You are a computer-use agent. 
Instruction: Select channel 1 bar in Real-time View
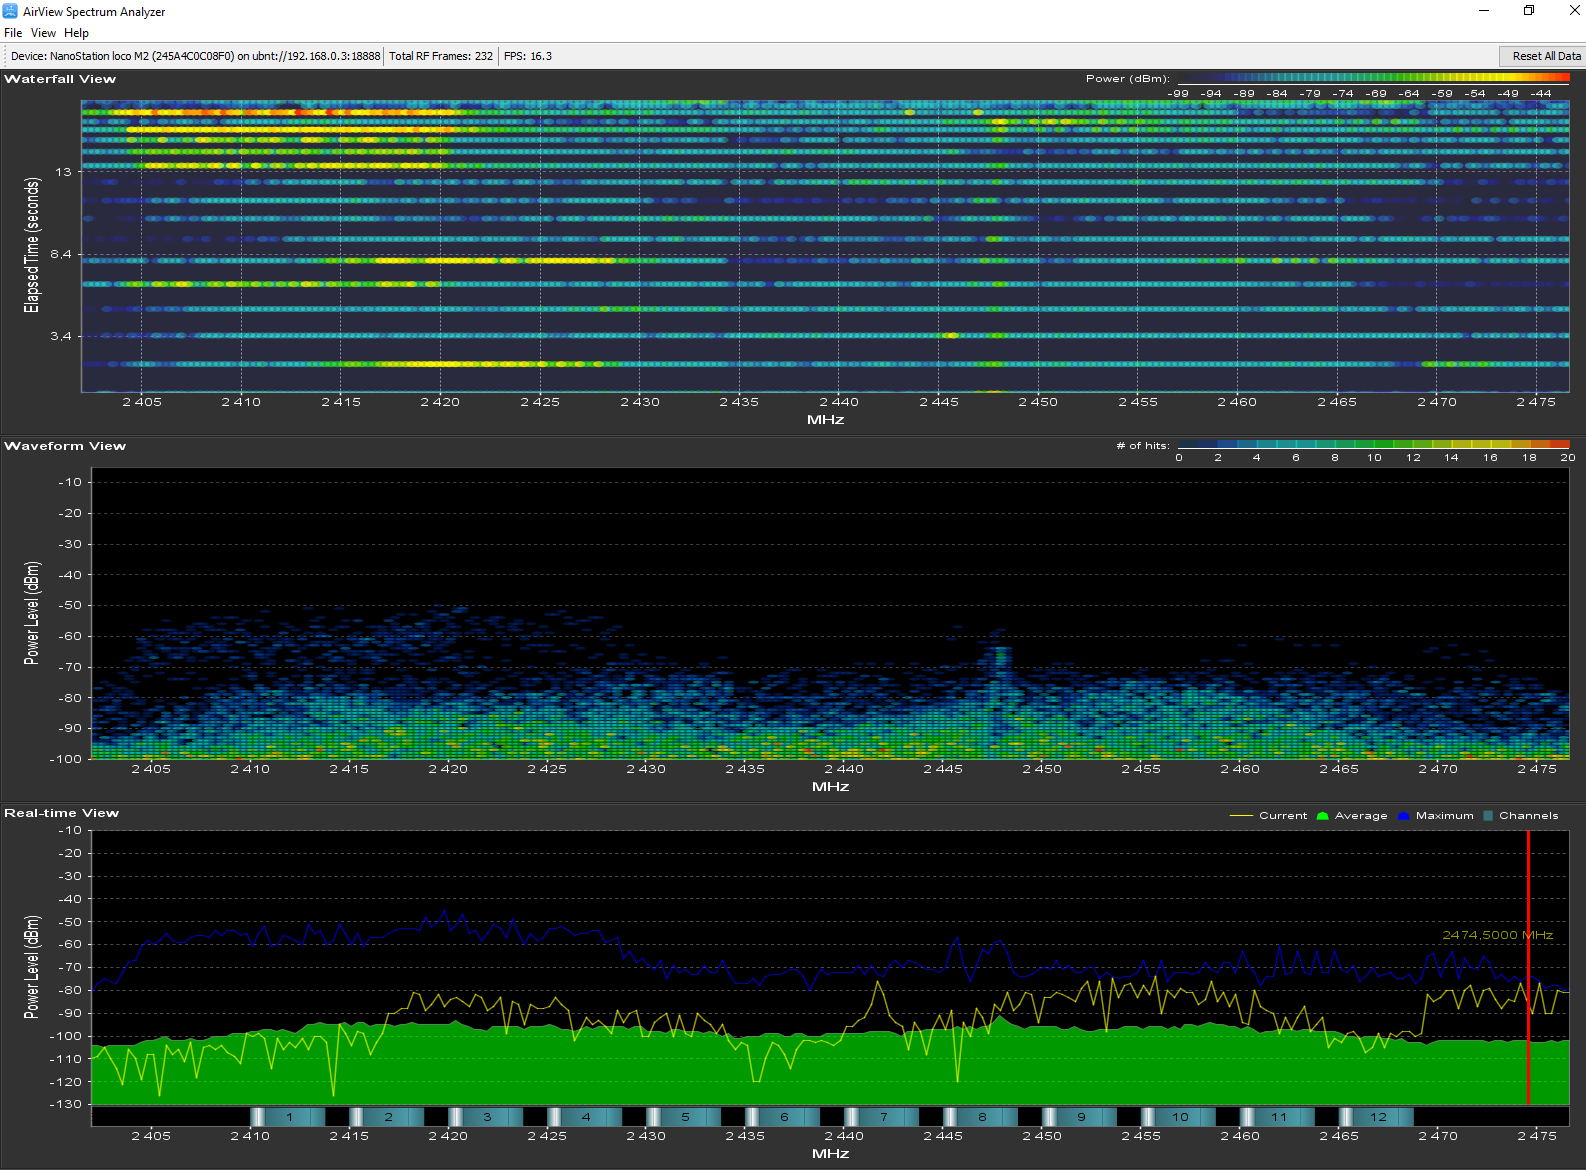288,1117
